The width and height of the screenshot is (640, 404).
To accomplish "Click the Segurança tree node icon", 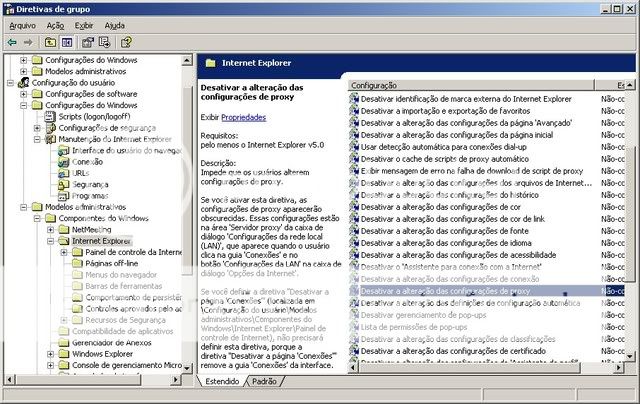I will pos(63,185).
